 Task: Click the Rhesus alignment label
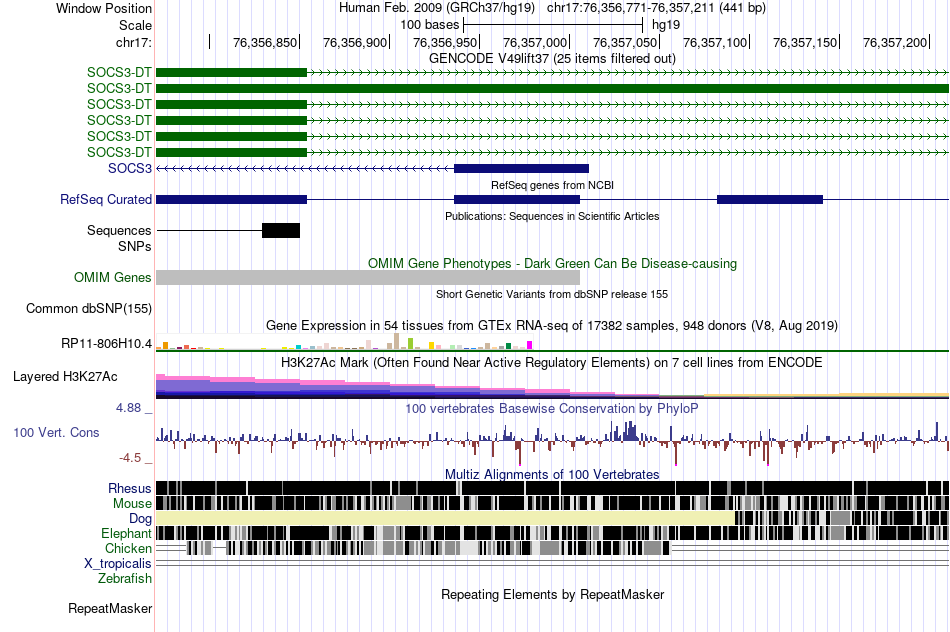[130, 488]
